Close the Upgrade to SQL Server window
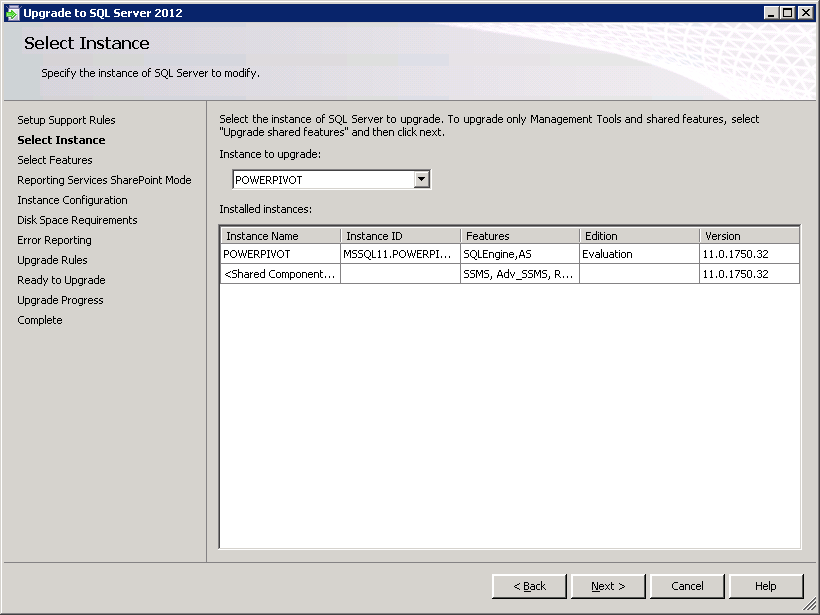820x615 pixels. pos(806,13)
